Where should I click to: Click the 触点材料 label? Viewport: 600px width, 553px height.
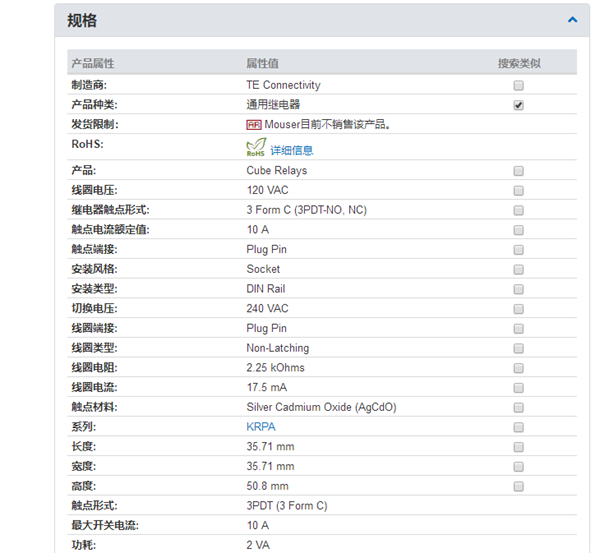tap(94, 407)
